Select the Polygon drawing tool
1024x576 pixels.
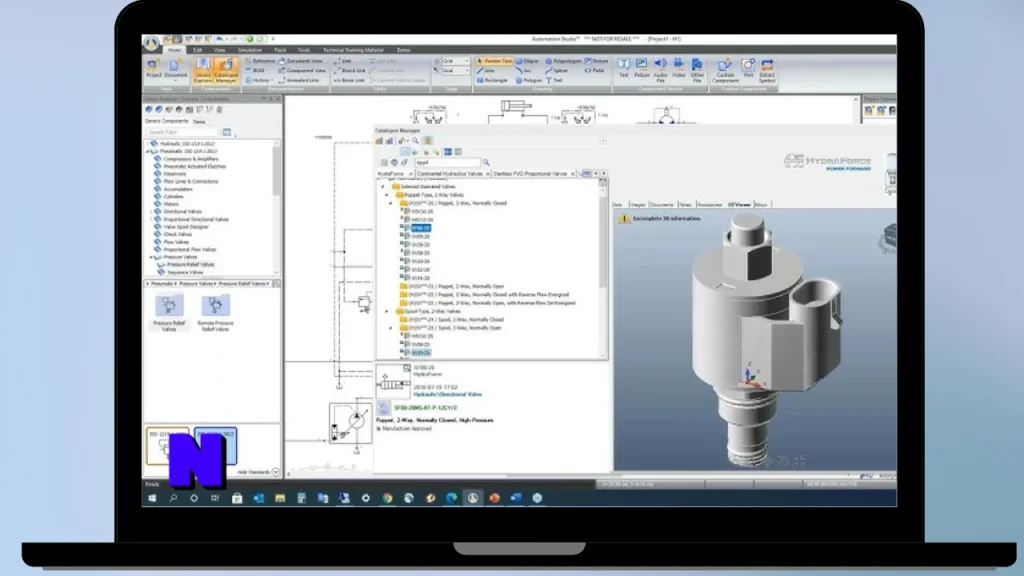529,80
